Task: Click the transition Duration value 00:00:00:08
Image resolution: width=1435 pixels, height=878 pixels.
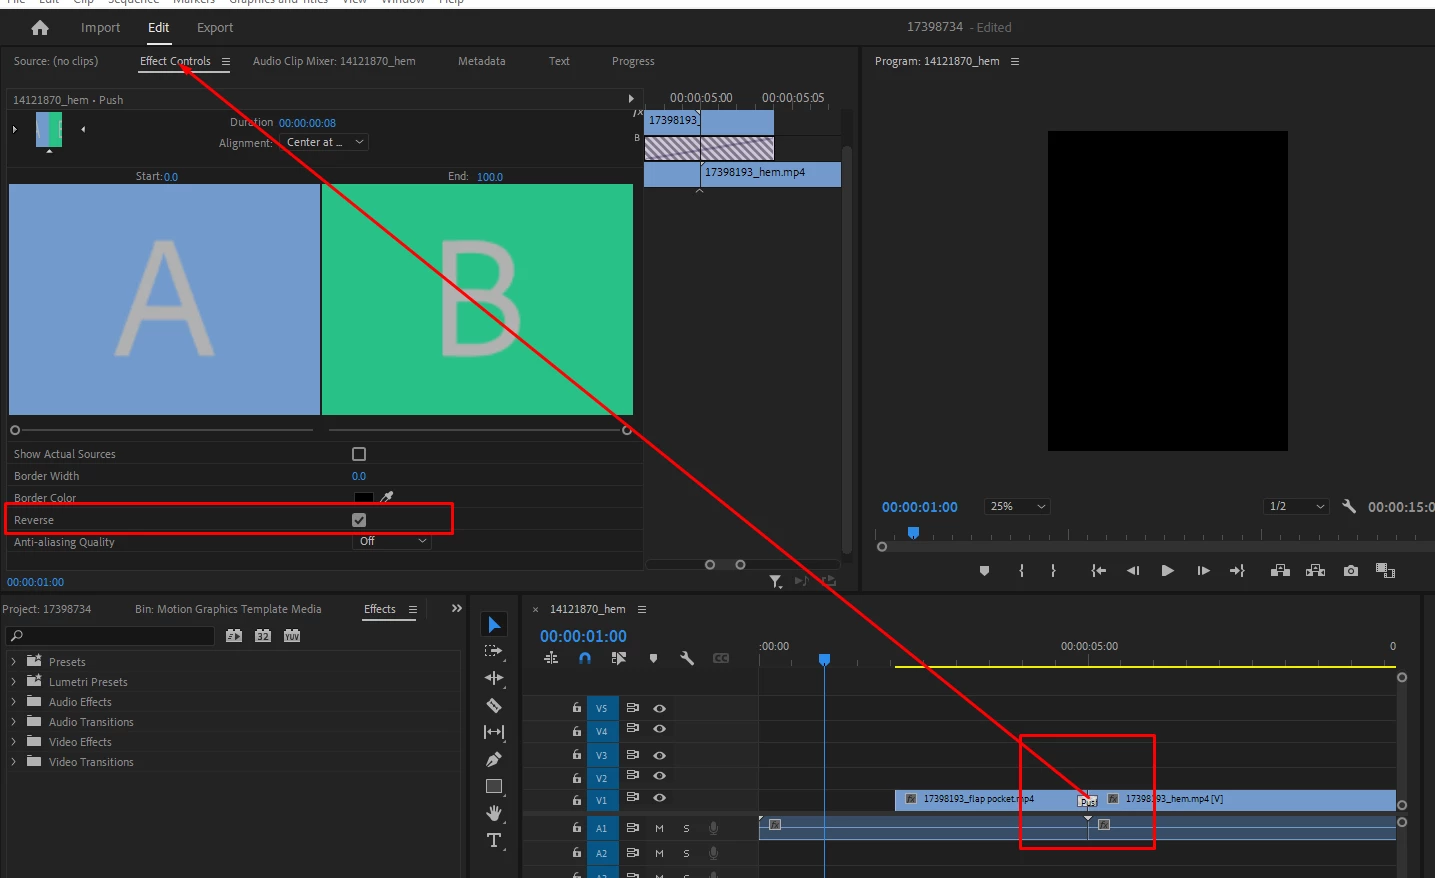Action: click(307, 123)
